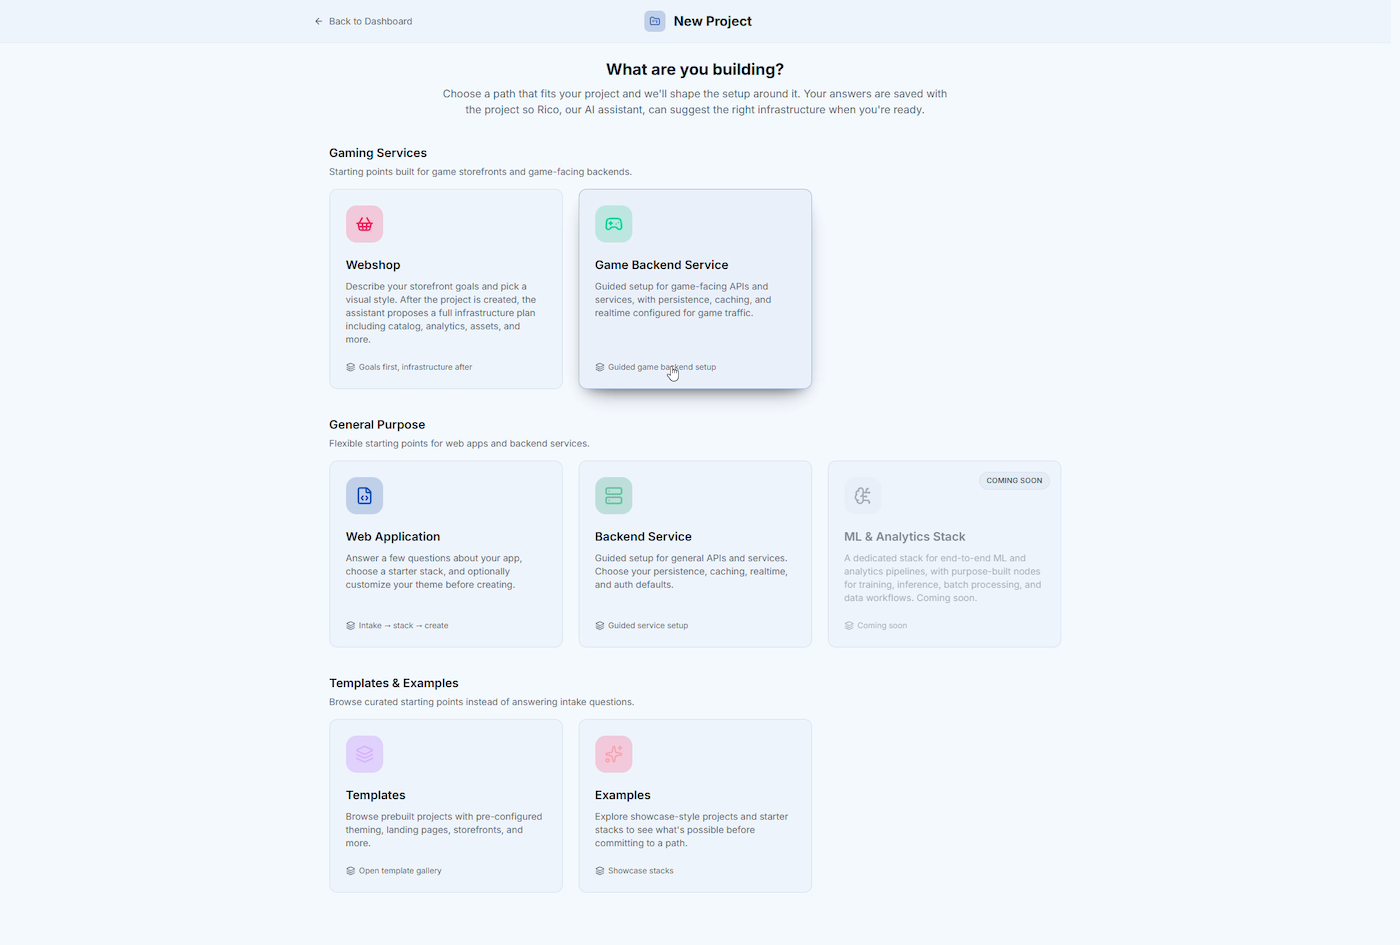The height and width of the screenshot is (945, 1400).
Task: Choose the Web Application title
Action: [393, 537]
